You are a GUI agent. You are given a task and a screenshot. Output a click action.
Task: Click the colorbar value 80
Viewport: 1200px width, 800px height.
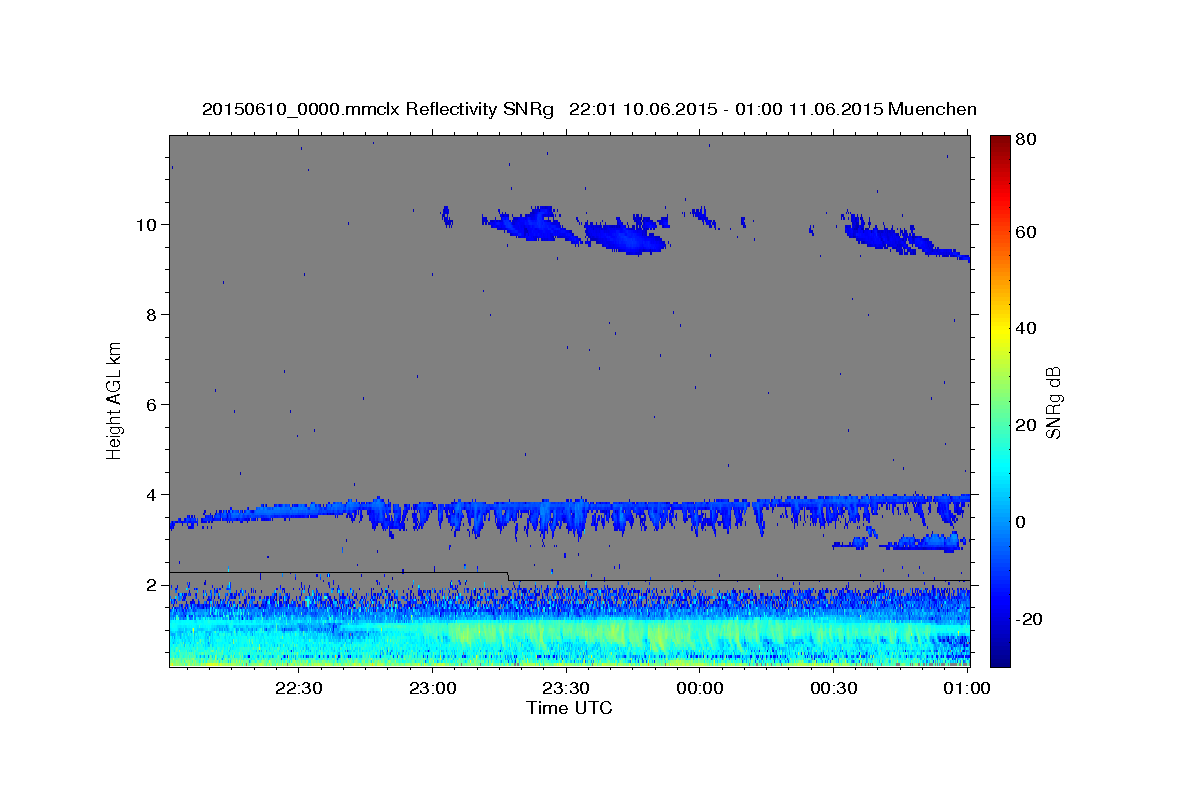[x=1025, y=141]
